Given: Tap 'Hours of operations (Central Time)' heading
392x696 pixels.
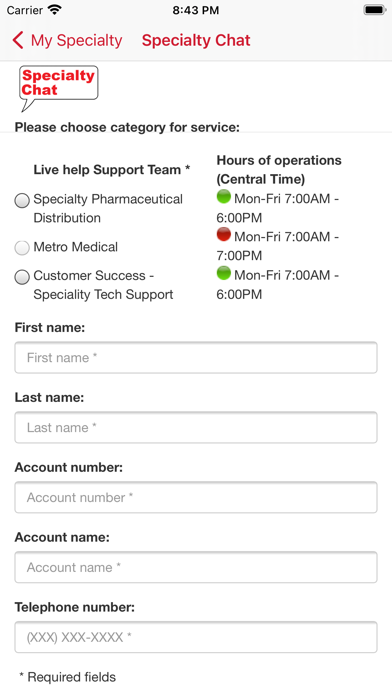Looking at the screenshot, I should point(279,170).
